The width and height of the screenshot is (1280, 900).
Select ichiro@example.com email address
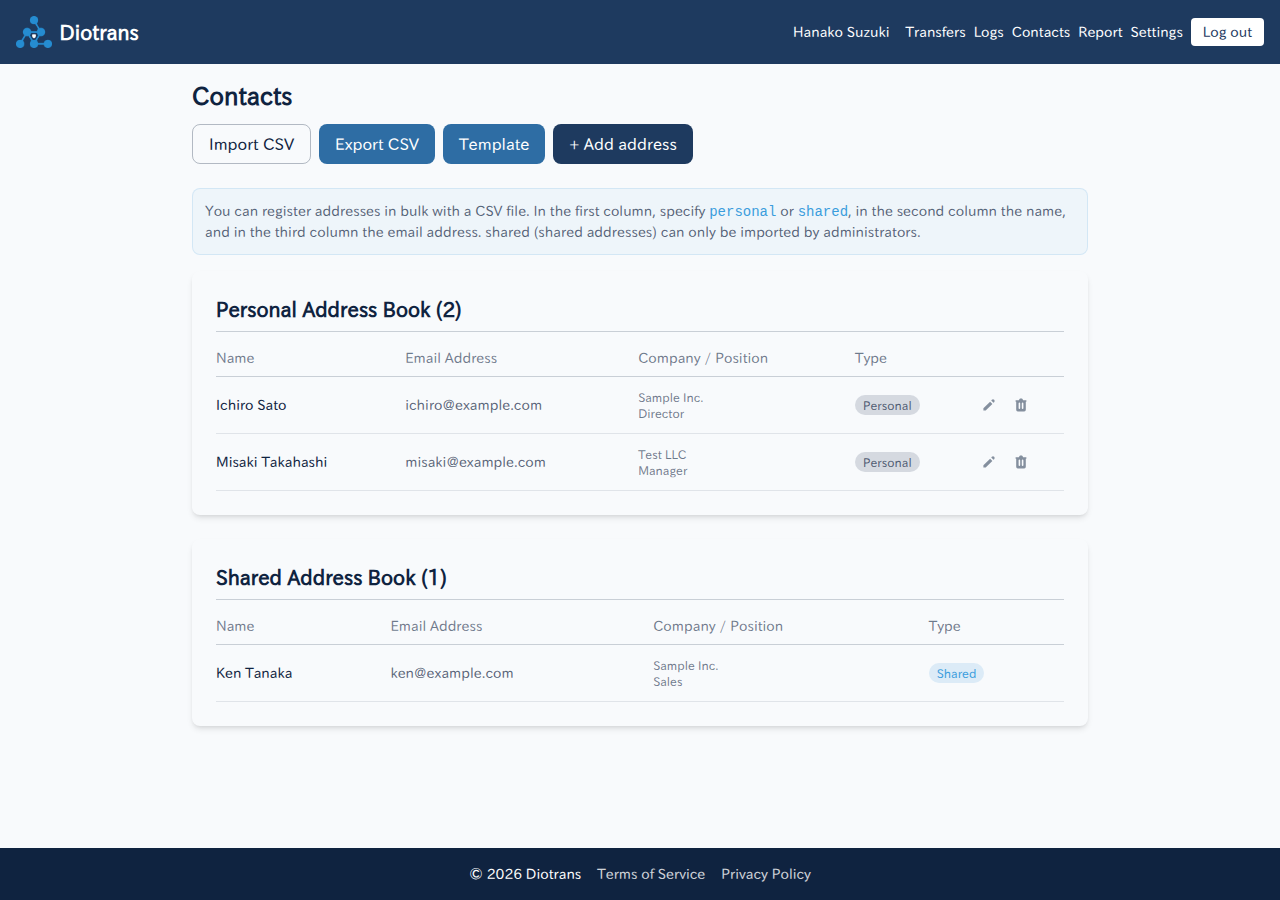tap(473, 405)
